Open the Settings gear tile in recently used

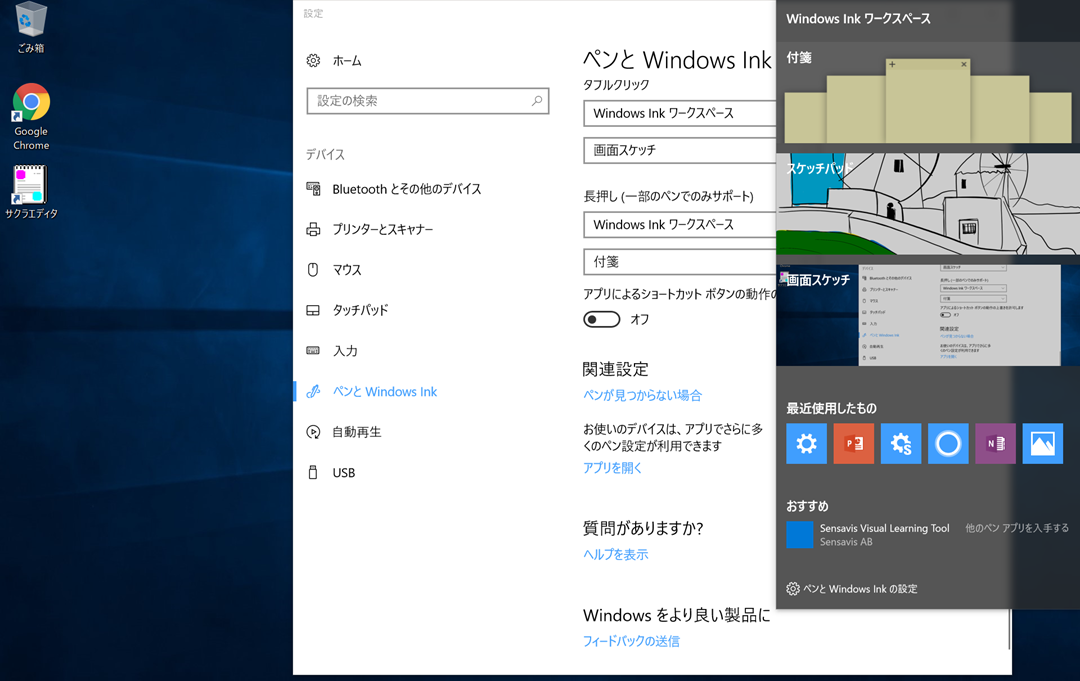click(807, 443)
